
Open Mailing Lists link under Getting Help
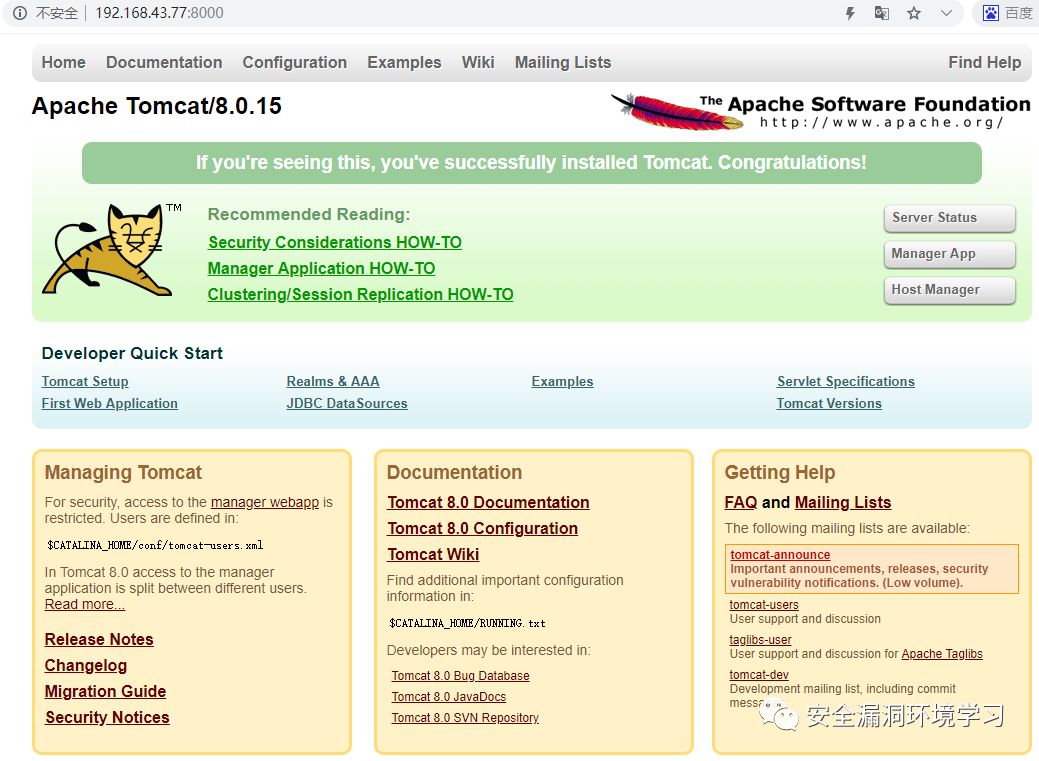843,502
